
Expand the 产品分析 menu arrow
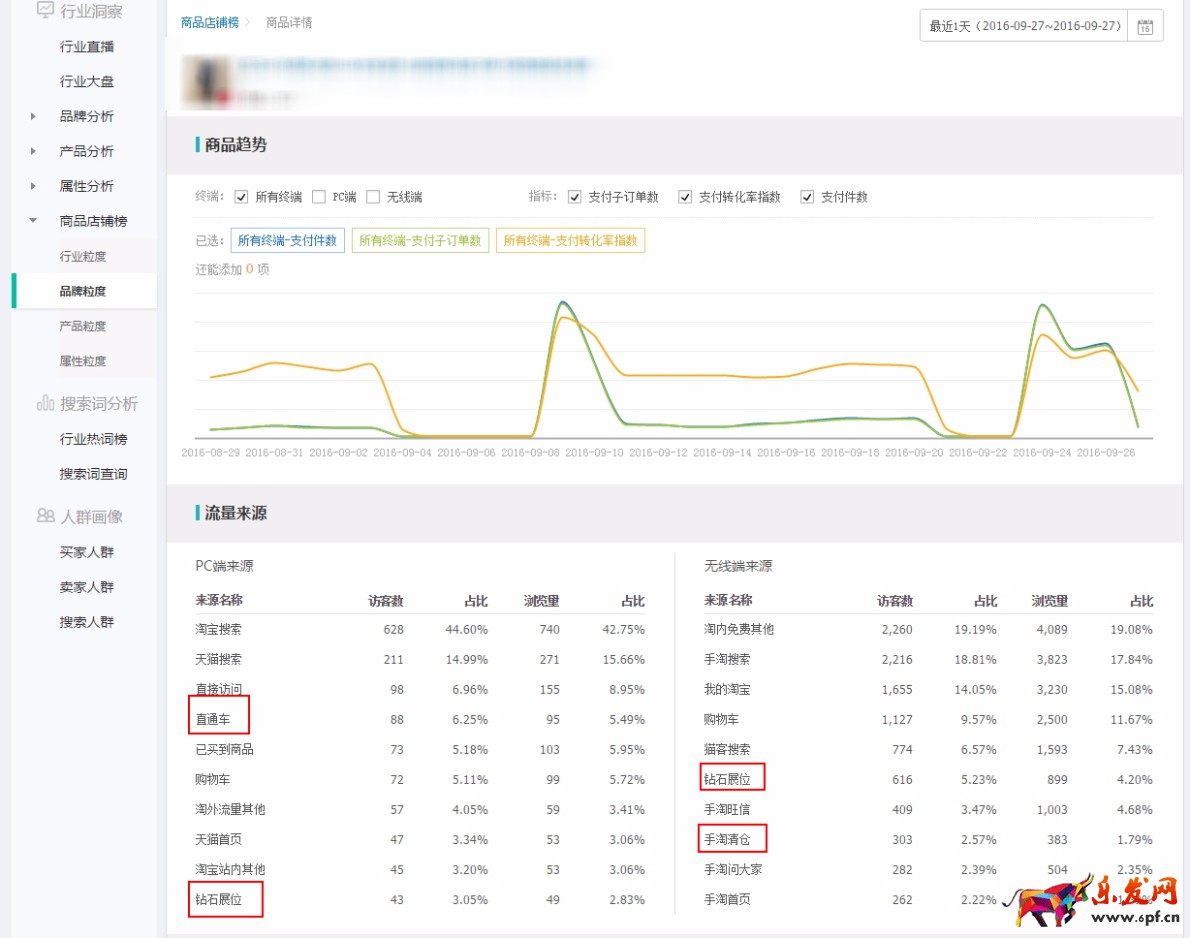33,151
